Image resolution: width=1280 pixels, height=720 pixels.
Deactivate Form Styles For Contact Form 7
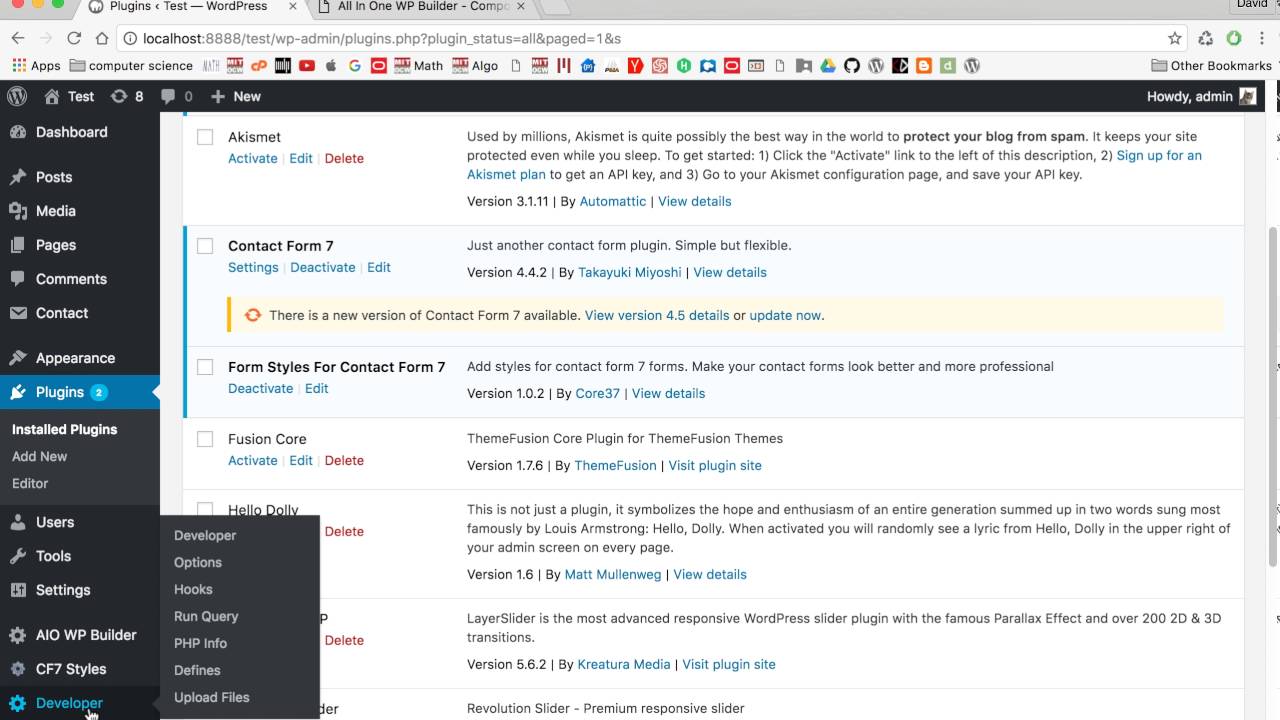point(261,388)
